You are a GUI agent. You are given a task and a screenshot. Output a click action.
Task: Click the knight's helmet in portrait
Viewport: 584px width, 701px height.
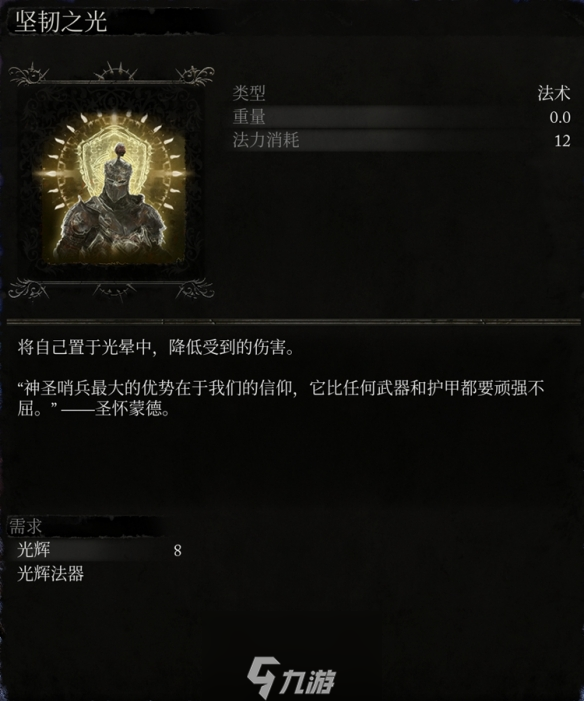[118, 176]
